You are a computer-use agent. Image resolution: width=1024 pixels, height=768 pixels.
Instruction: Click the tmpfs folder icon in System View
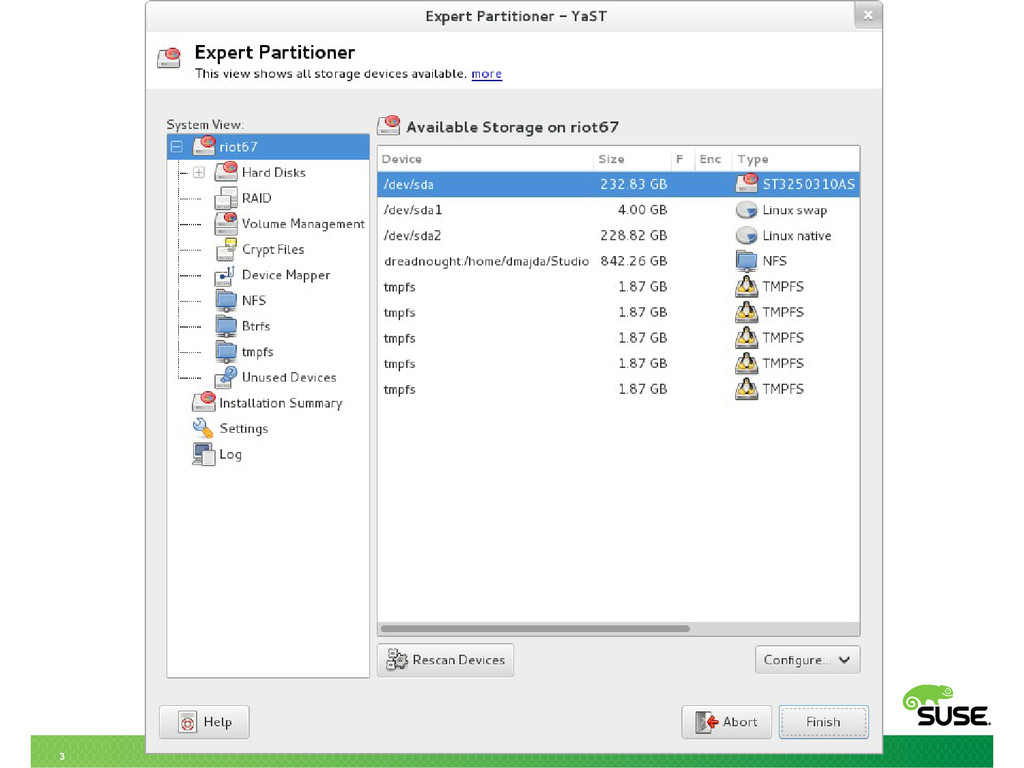[x=226, y=351]
